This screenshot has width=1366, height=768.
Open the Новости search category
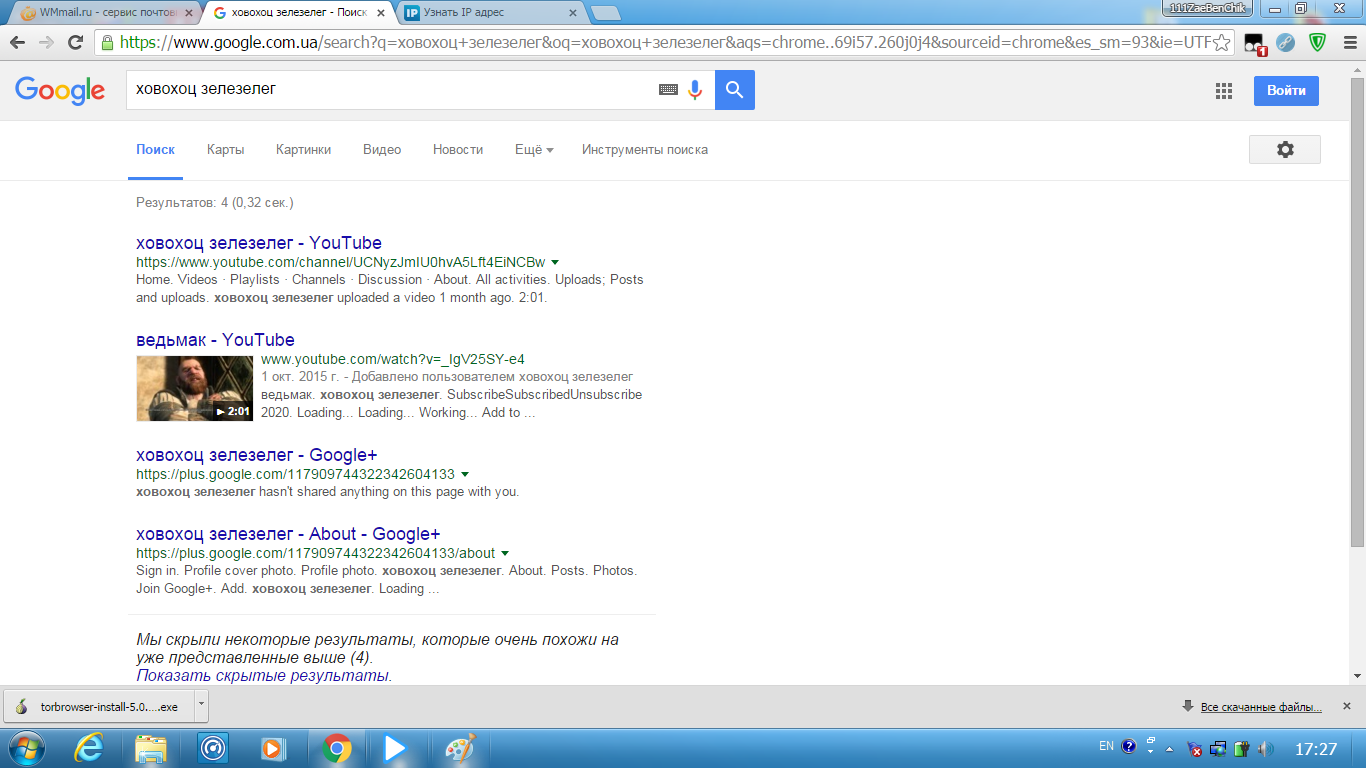point(458,149)
